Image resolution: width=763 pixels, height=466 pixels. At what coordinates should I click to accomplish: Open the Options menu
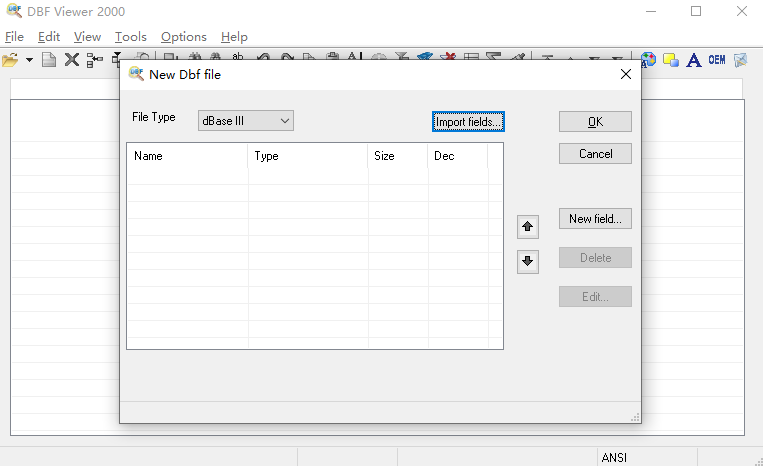[x=184, y=37]
